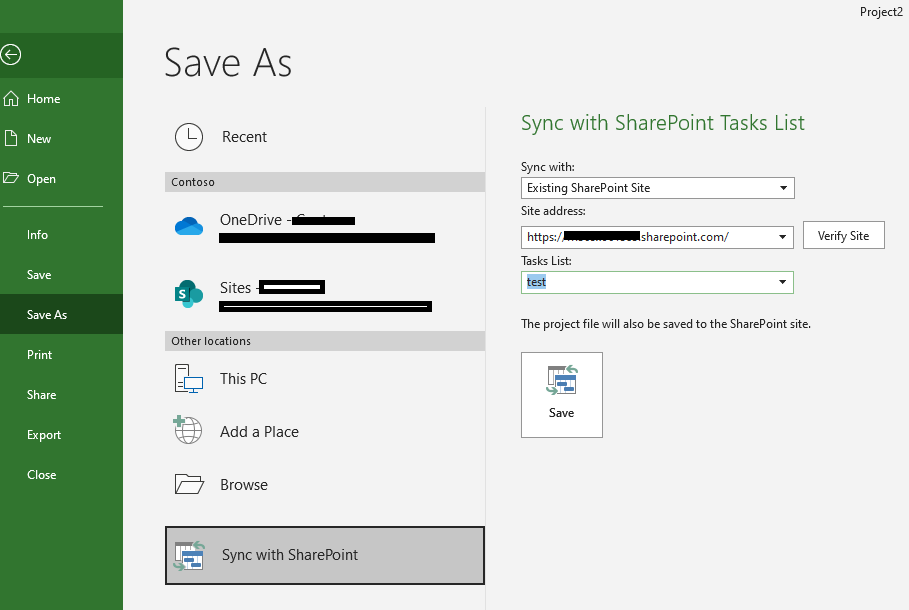
Task: Click the Sync with SharePoint Tasks List heading
Action: click(x=663, y=124)
